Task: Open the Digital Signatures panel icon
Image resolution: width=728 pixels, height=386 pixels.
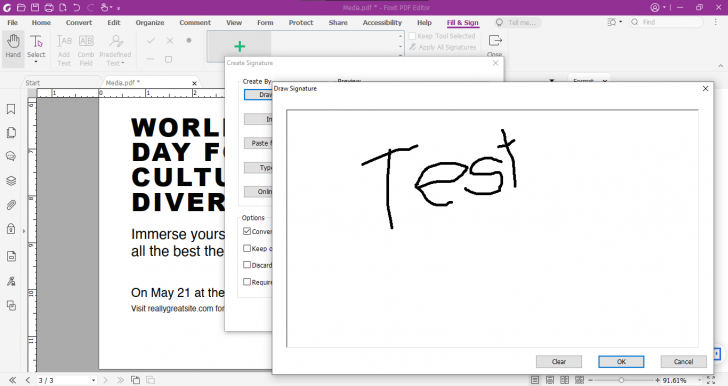Action: point(11,281)
